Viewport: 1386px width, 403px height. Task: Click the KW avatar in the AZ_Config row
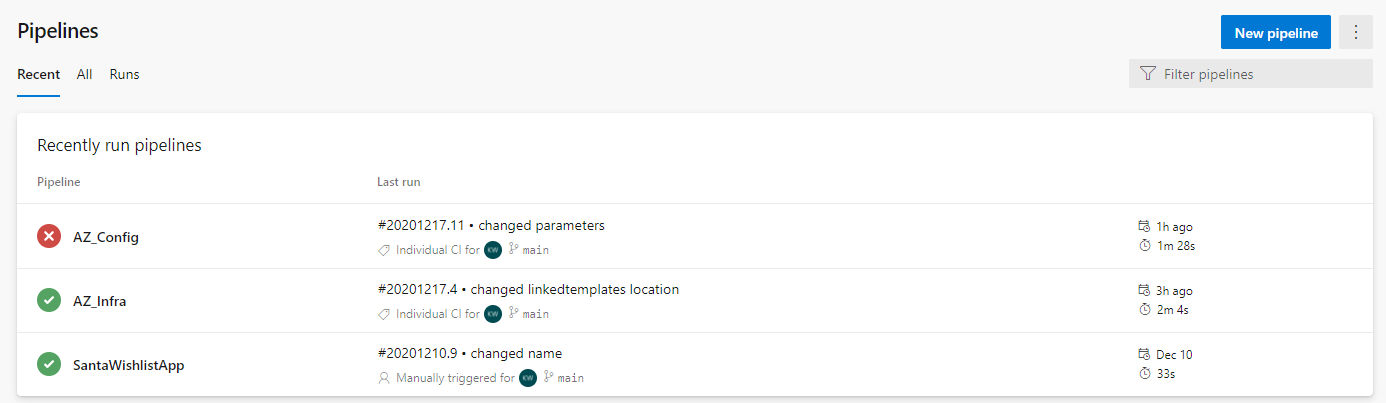492,250
